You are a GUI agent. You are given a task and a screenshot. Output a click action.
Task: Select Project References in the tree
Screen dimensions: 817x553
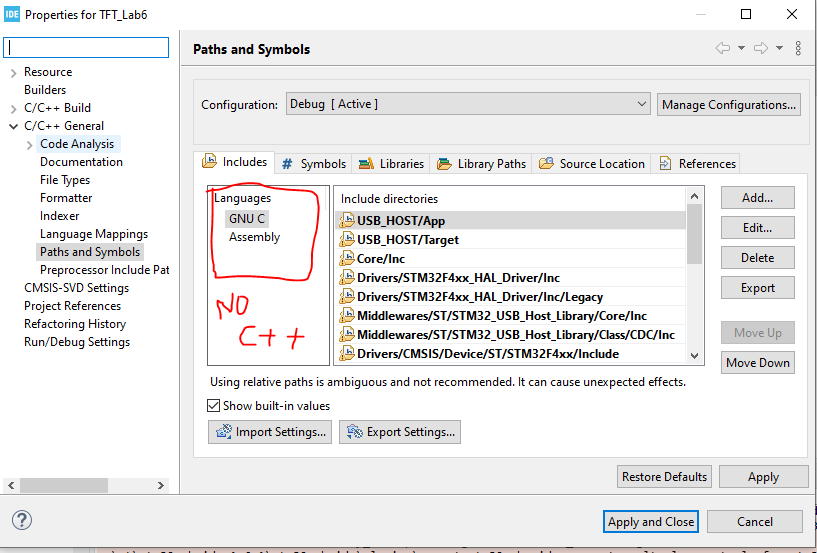[72, 305]
